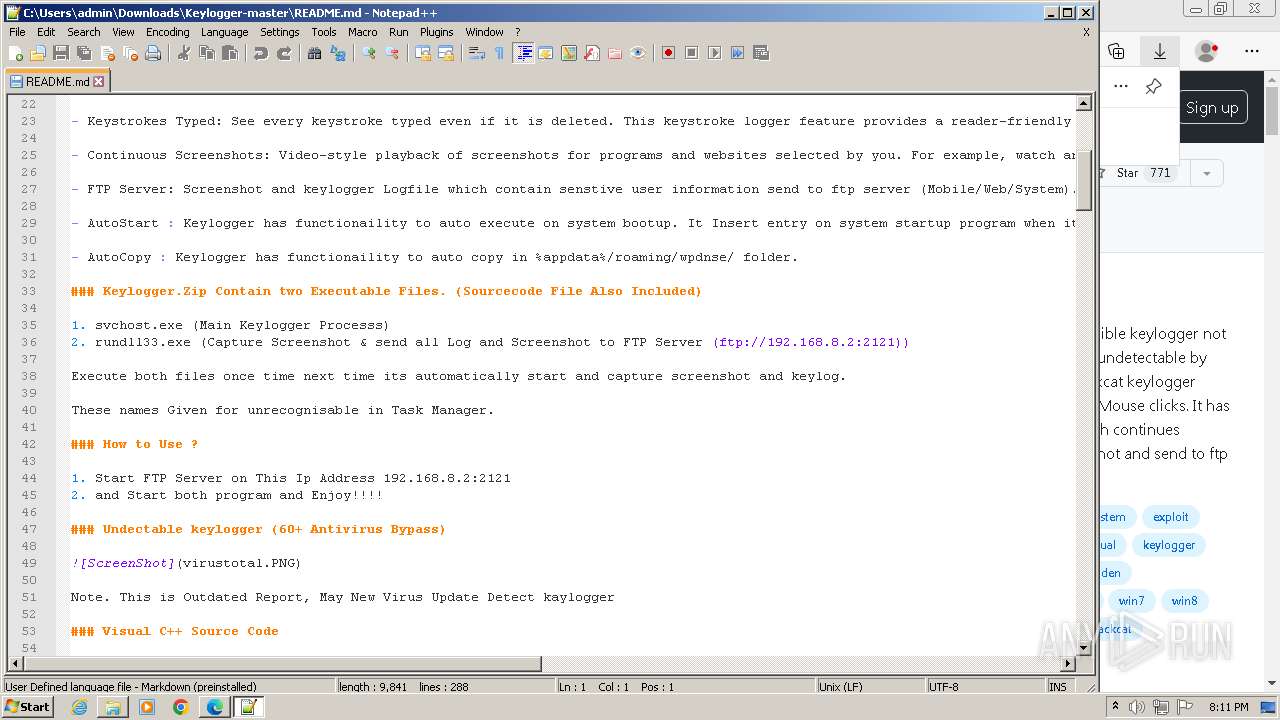The height and width of the screenshot is (720, 1280).
Task: Click the Save All toolbar icon
Action: point(84,53)
